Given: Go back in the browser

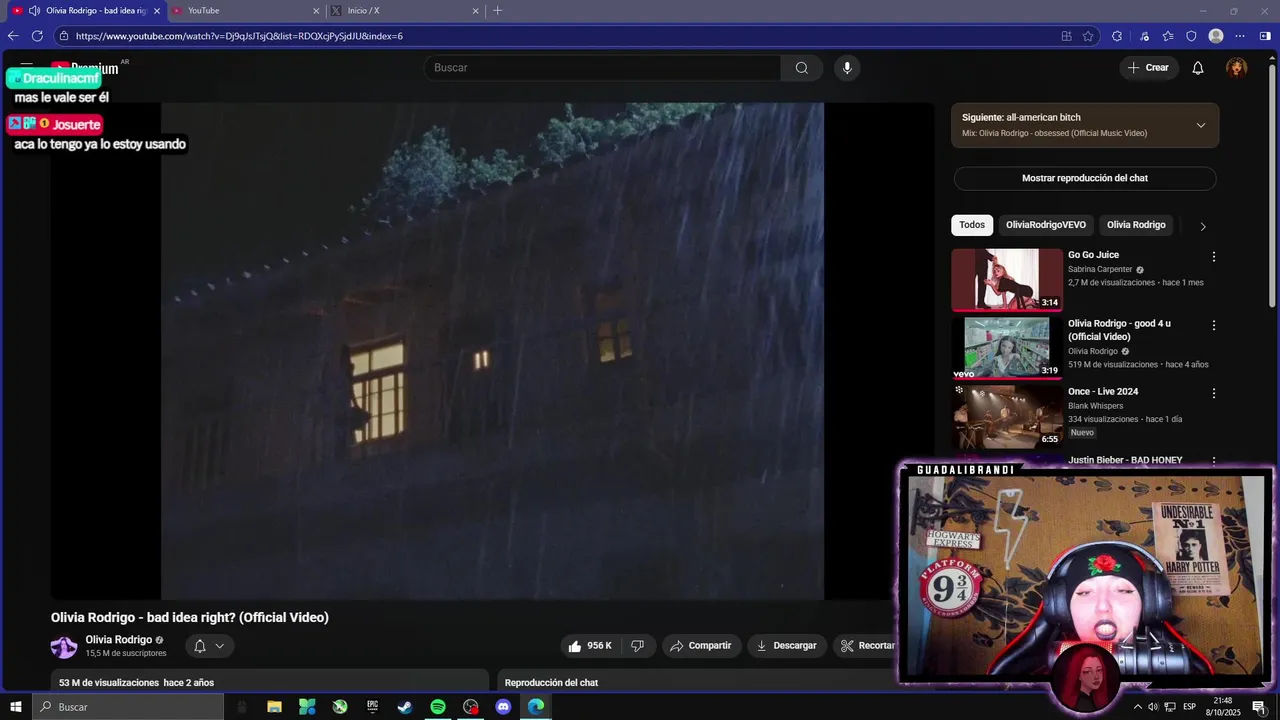Looking at the screenshot, I should tap(13, 36).
